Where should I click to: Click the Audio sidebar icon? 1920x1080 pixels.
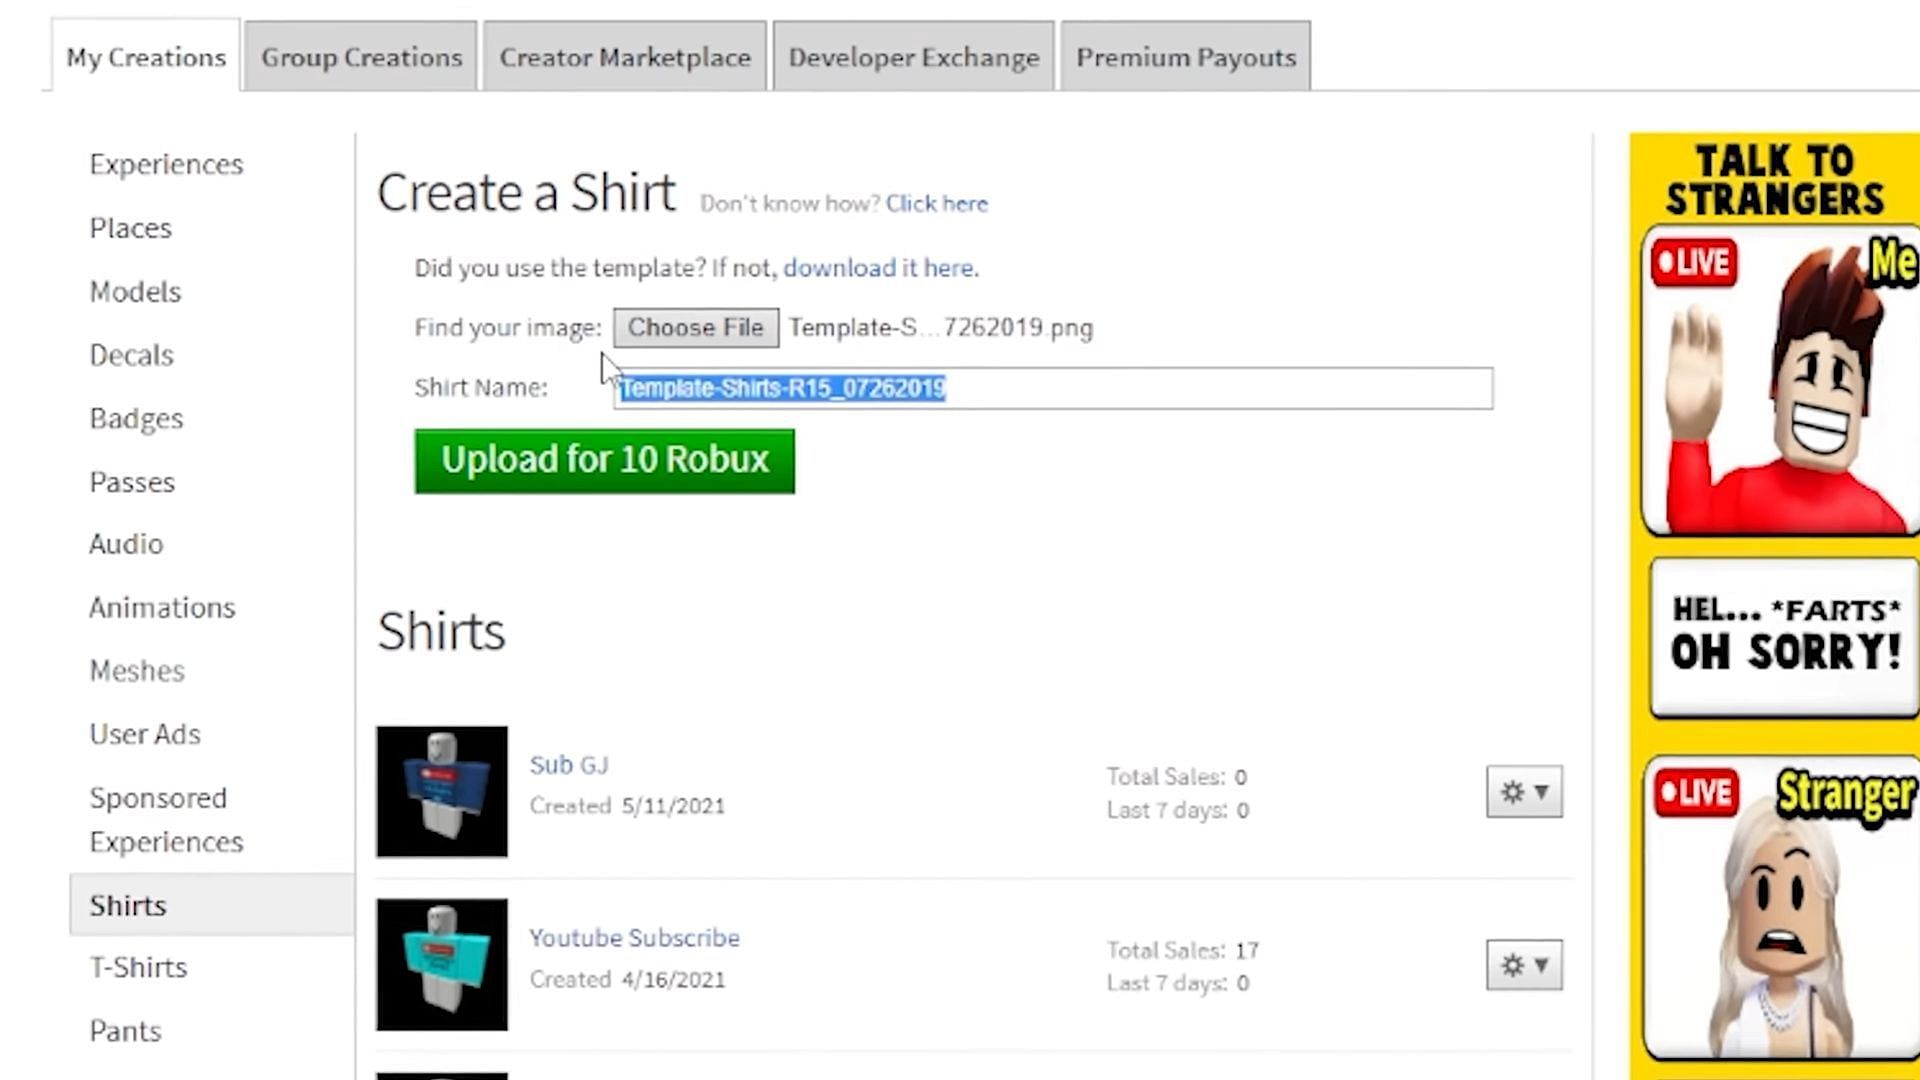[x=125, y=543]
